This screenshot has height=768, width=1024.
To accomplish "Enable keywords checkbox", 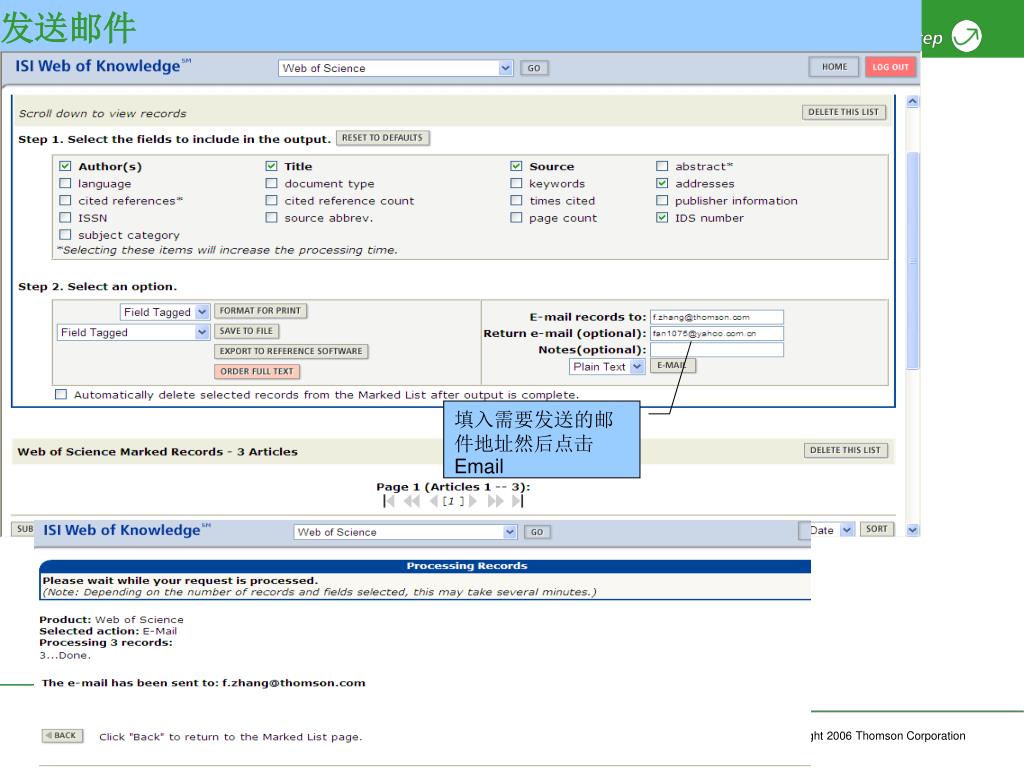I will coord(516,184).
